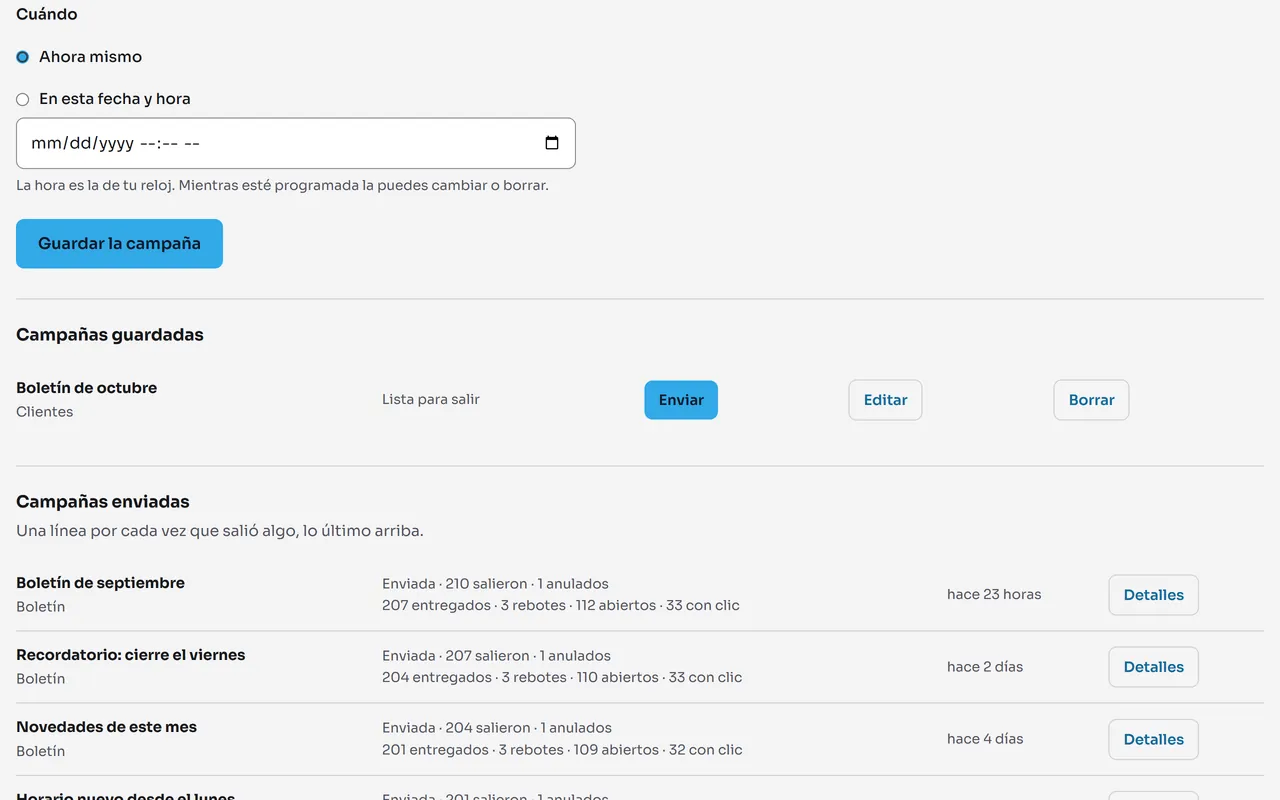Image resolution: width=1280 pixels, height=800 pixels.
Task: Click the "Boletín de octubre" campaign name
Action: [x=87, y=388]
